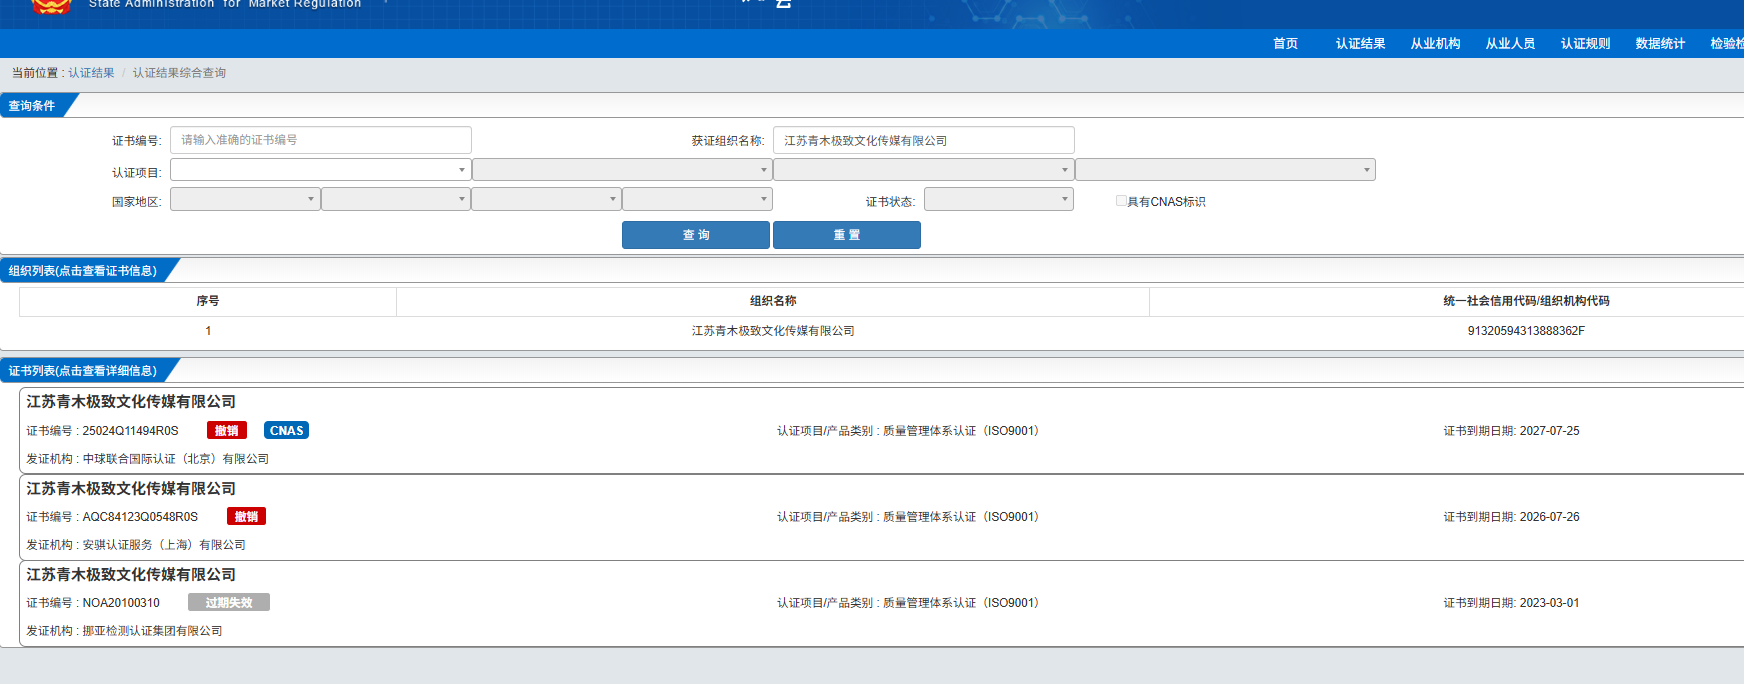The image size is (1744, 684).
Task: Click the 查询条件 section header
Action: pos(32,106)
